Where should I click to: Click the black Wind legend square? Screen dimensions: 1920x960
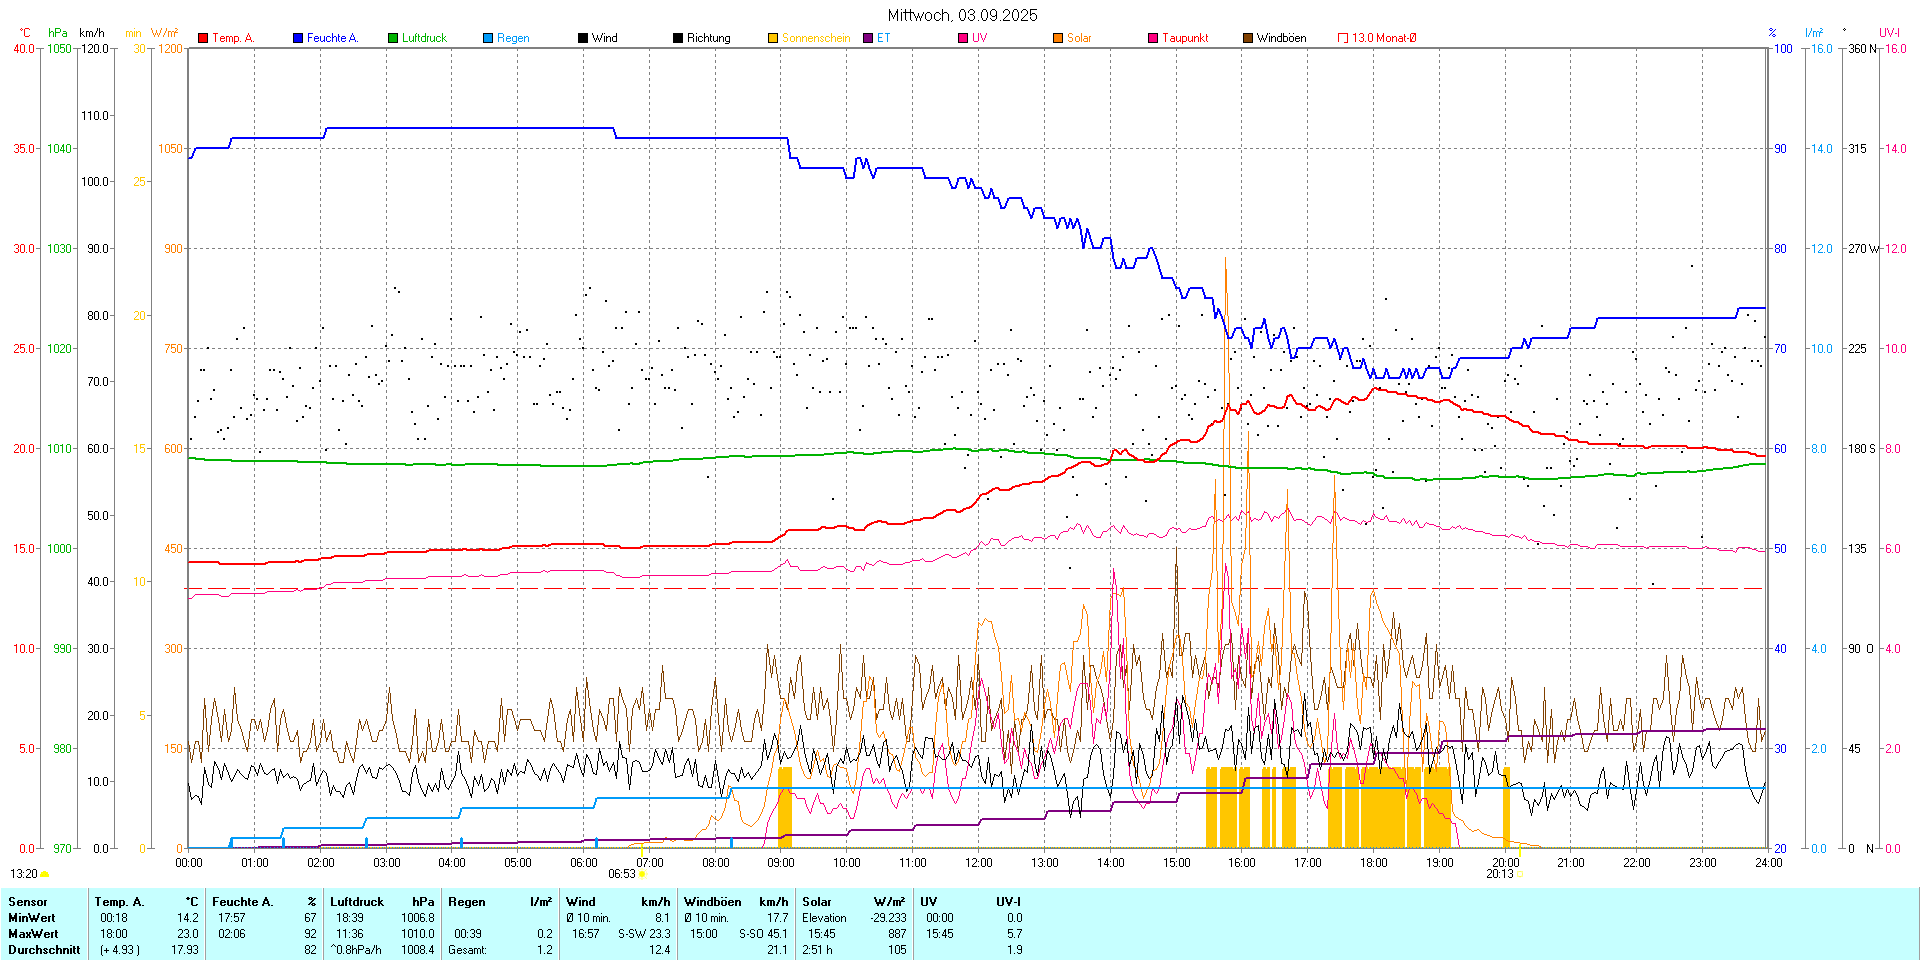[x=583, y=38]
